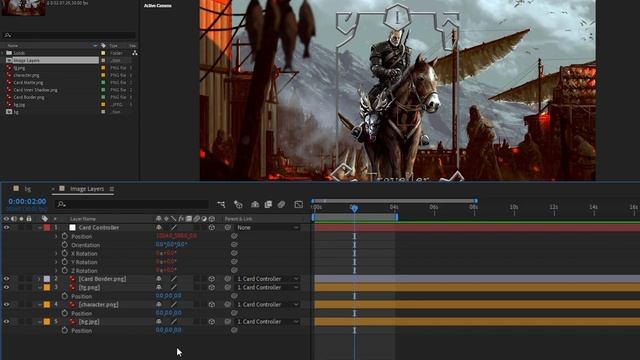Click the label tag column icon in Project panel

(103, 46)
